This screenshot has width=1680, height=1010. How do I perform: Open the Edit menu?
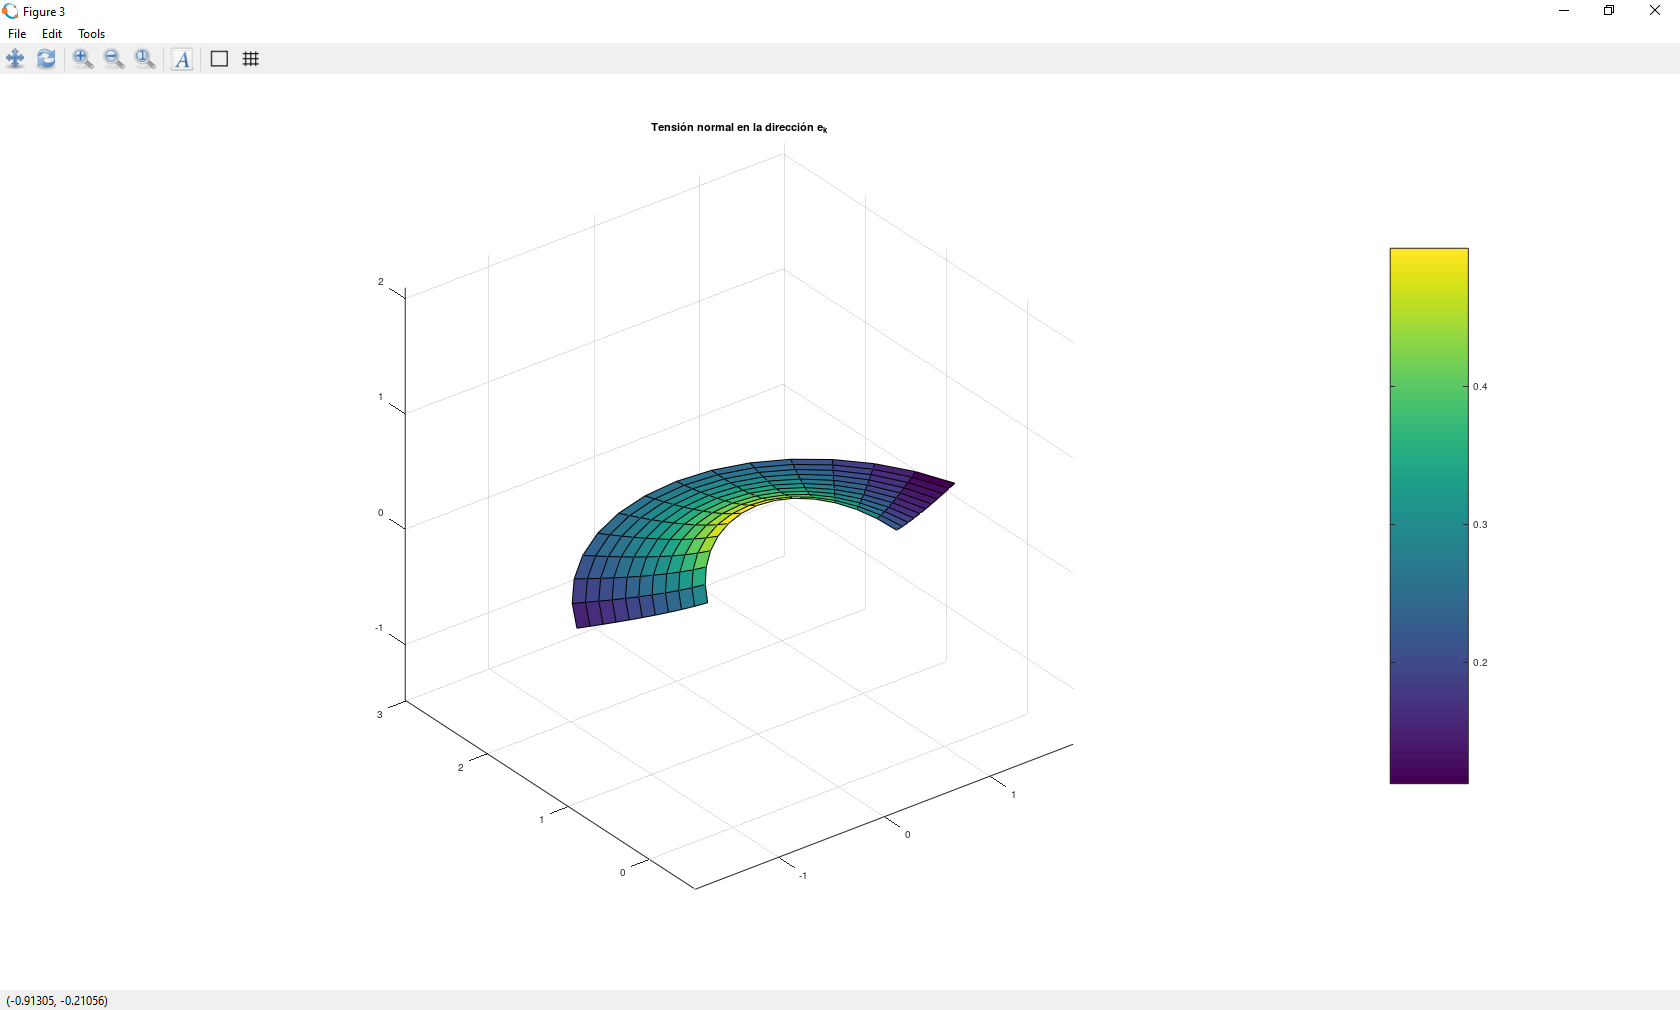tap(52, 34)
